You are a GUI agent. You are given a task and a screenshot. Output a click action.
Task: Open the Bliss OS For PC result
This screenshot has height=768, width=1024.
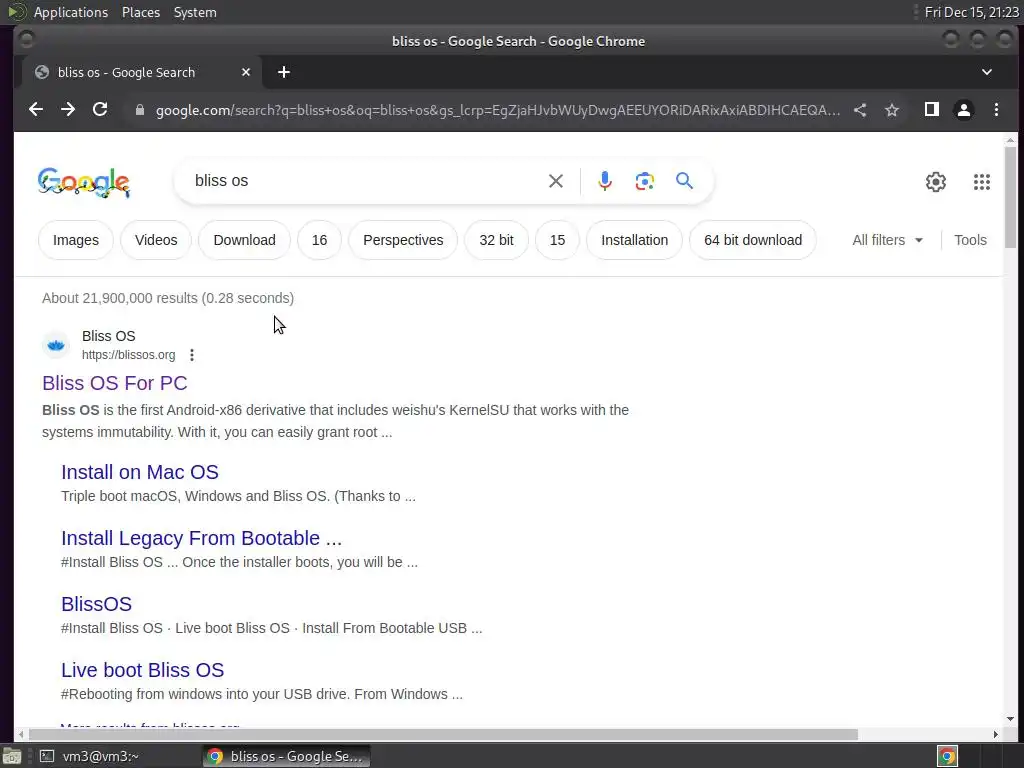coord(115,383)
